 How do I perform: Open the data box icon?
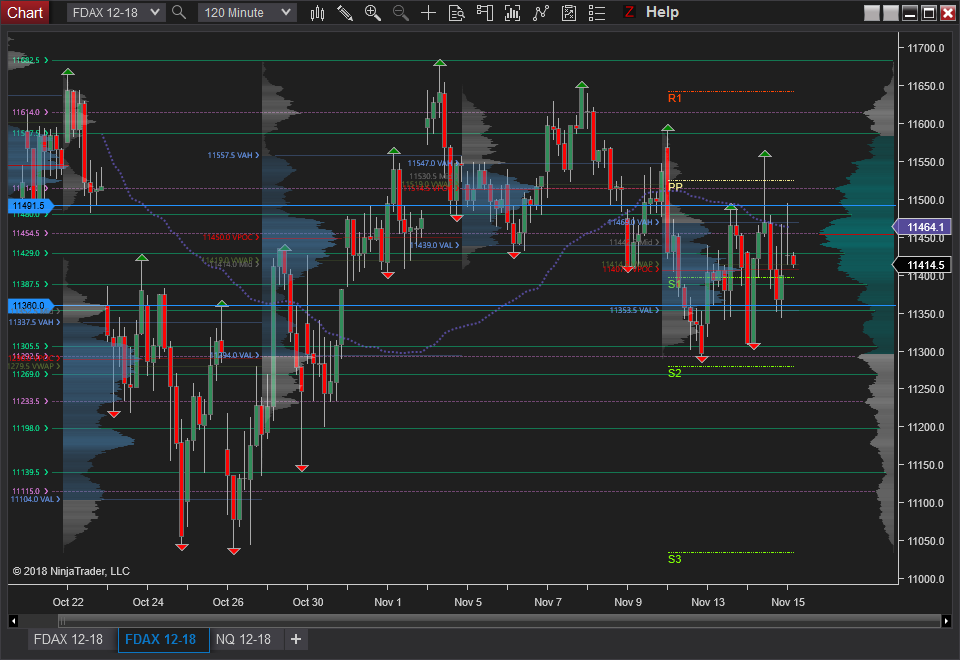[457, 13]
